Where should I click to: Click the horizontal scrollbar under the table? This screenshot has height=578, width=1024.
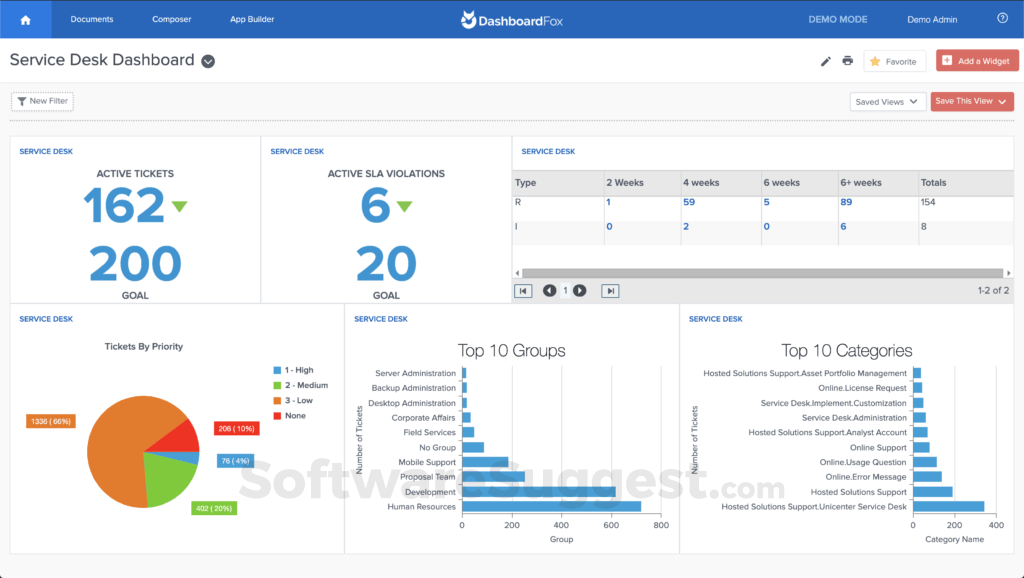760,271
